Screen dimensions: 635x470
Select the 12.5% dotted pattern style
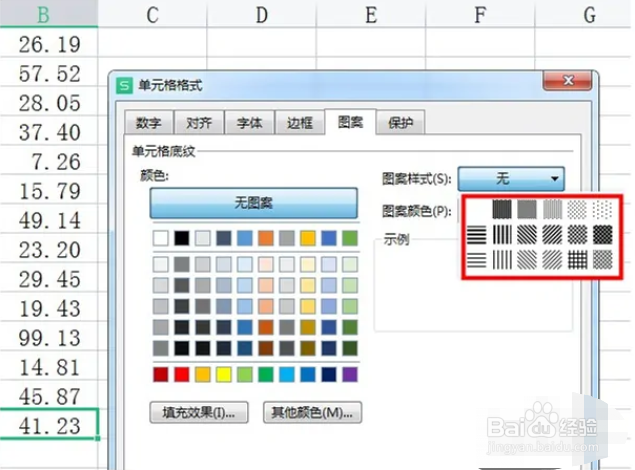577,209
